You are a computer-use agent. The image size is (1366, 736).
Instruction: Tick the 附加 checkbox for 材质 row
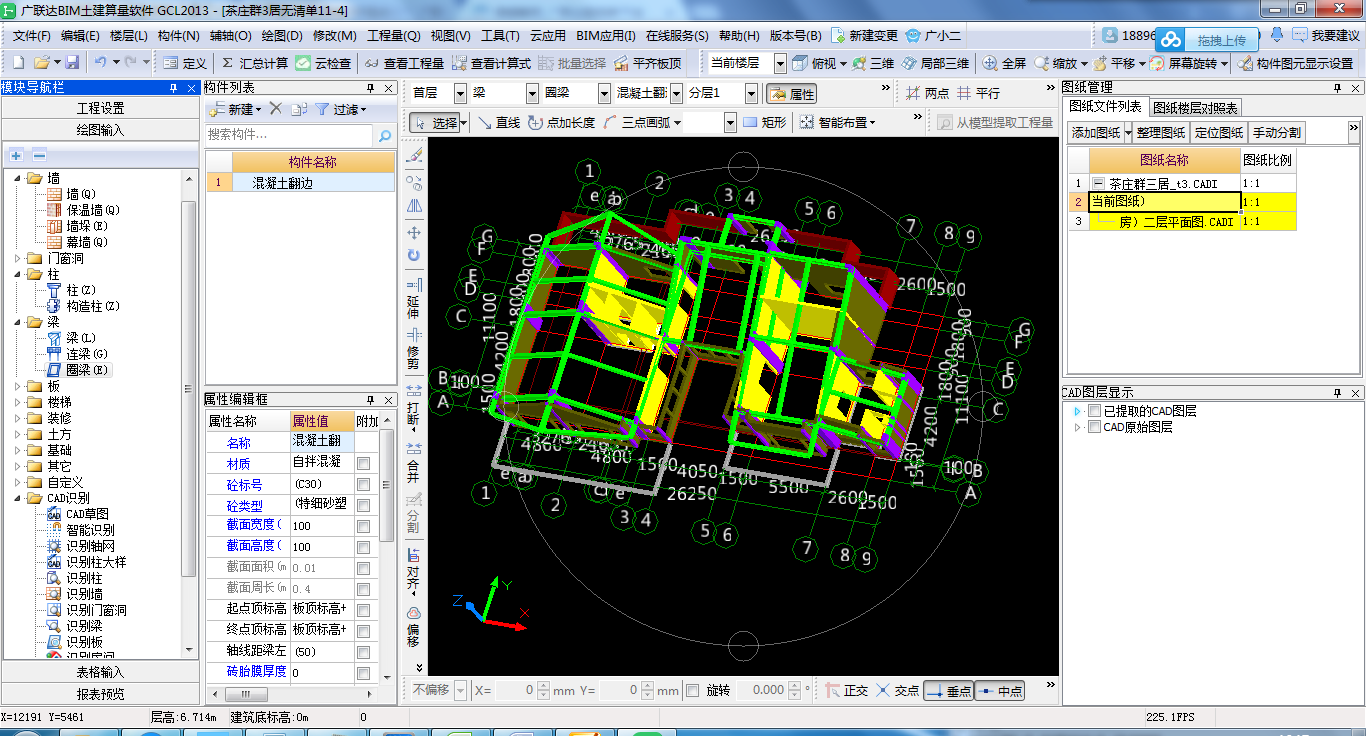[363, 463]
